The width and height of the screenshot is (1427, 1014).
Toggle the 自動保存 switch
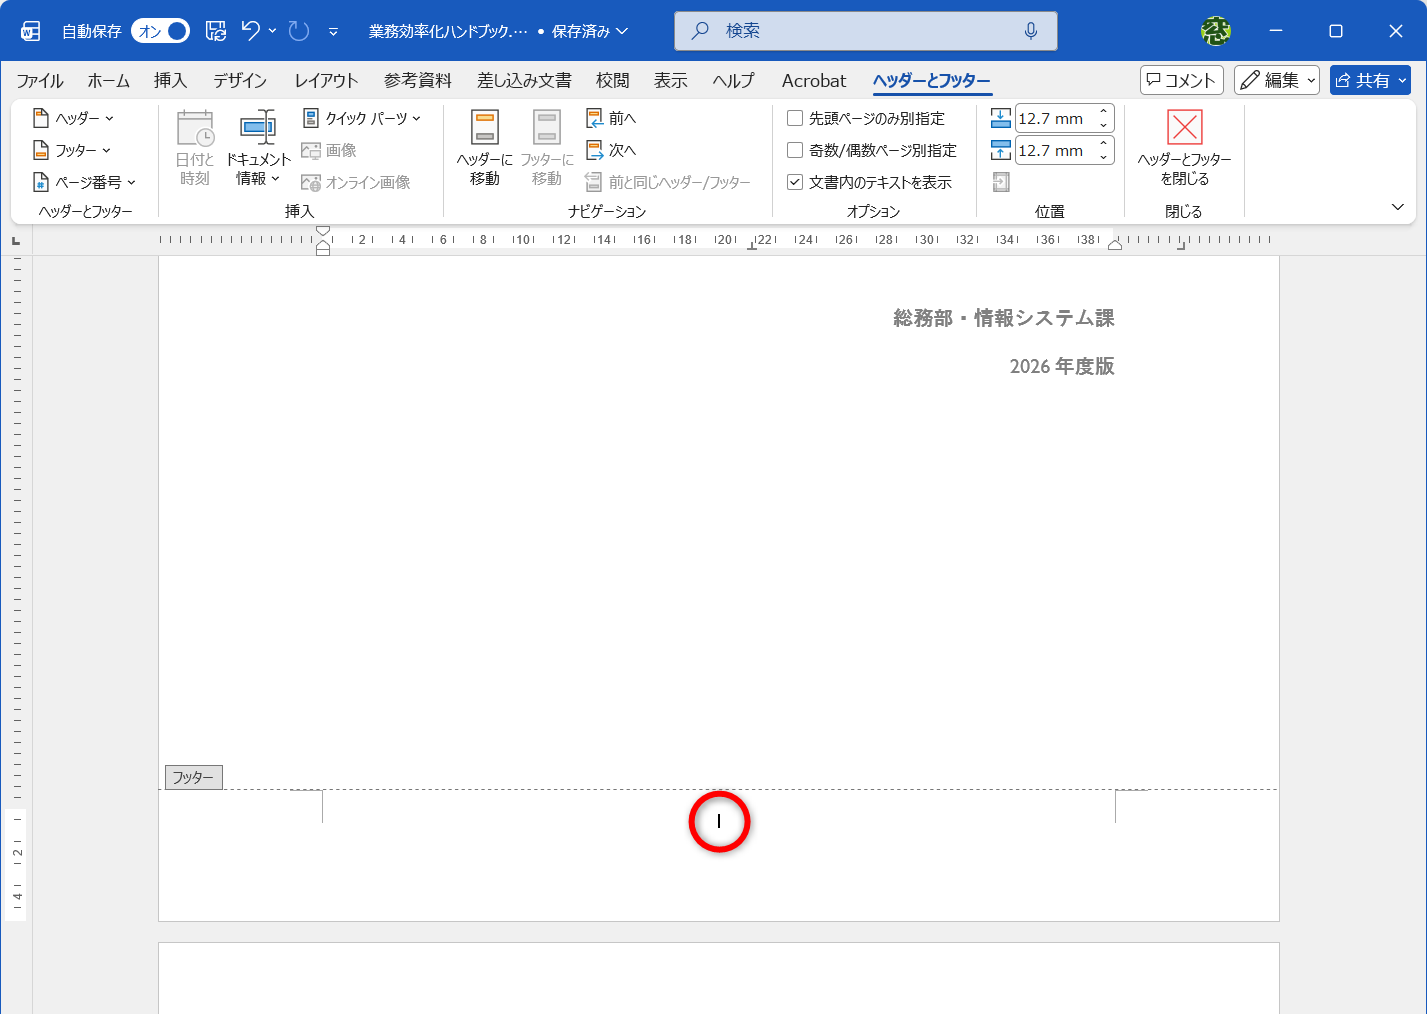pos(161,31)
